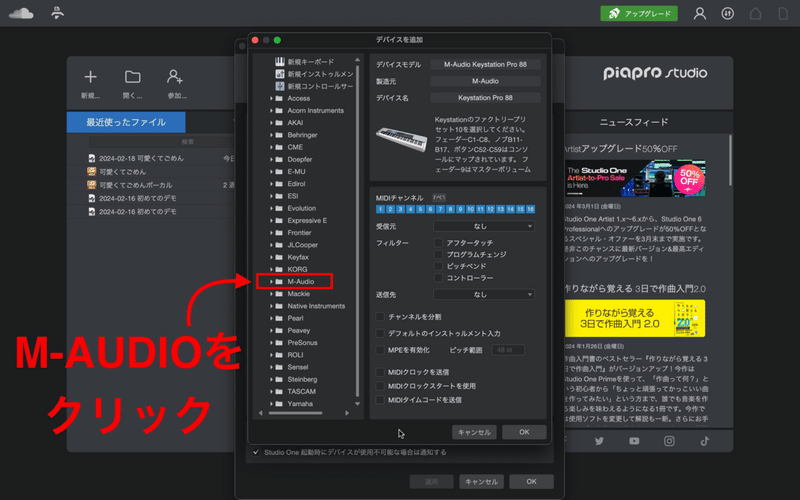Check MIDIクロックを送信 checkbox

(380, 372)
